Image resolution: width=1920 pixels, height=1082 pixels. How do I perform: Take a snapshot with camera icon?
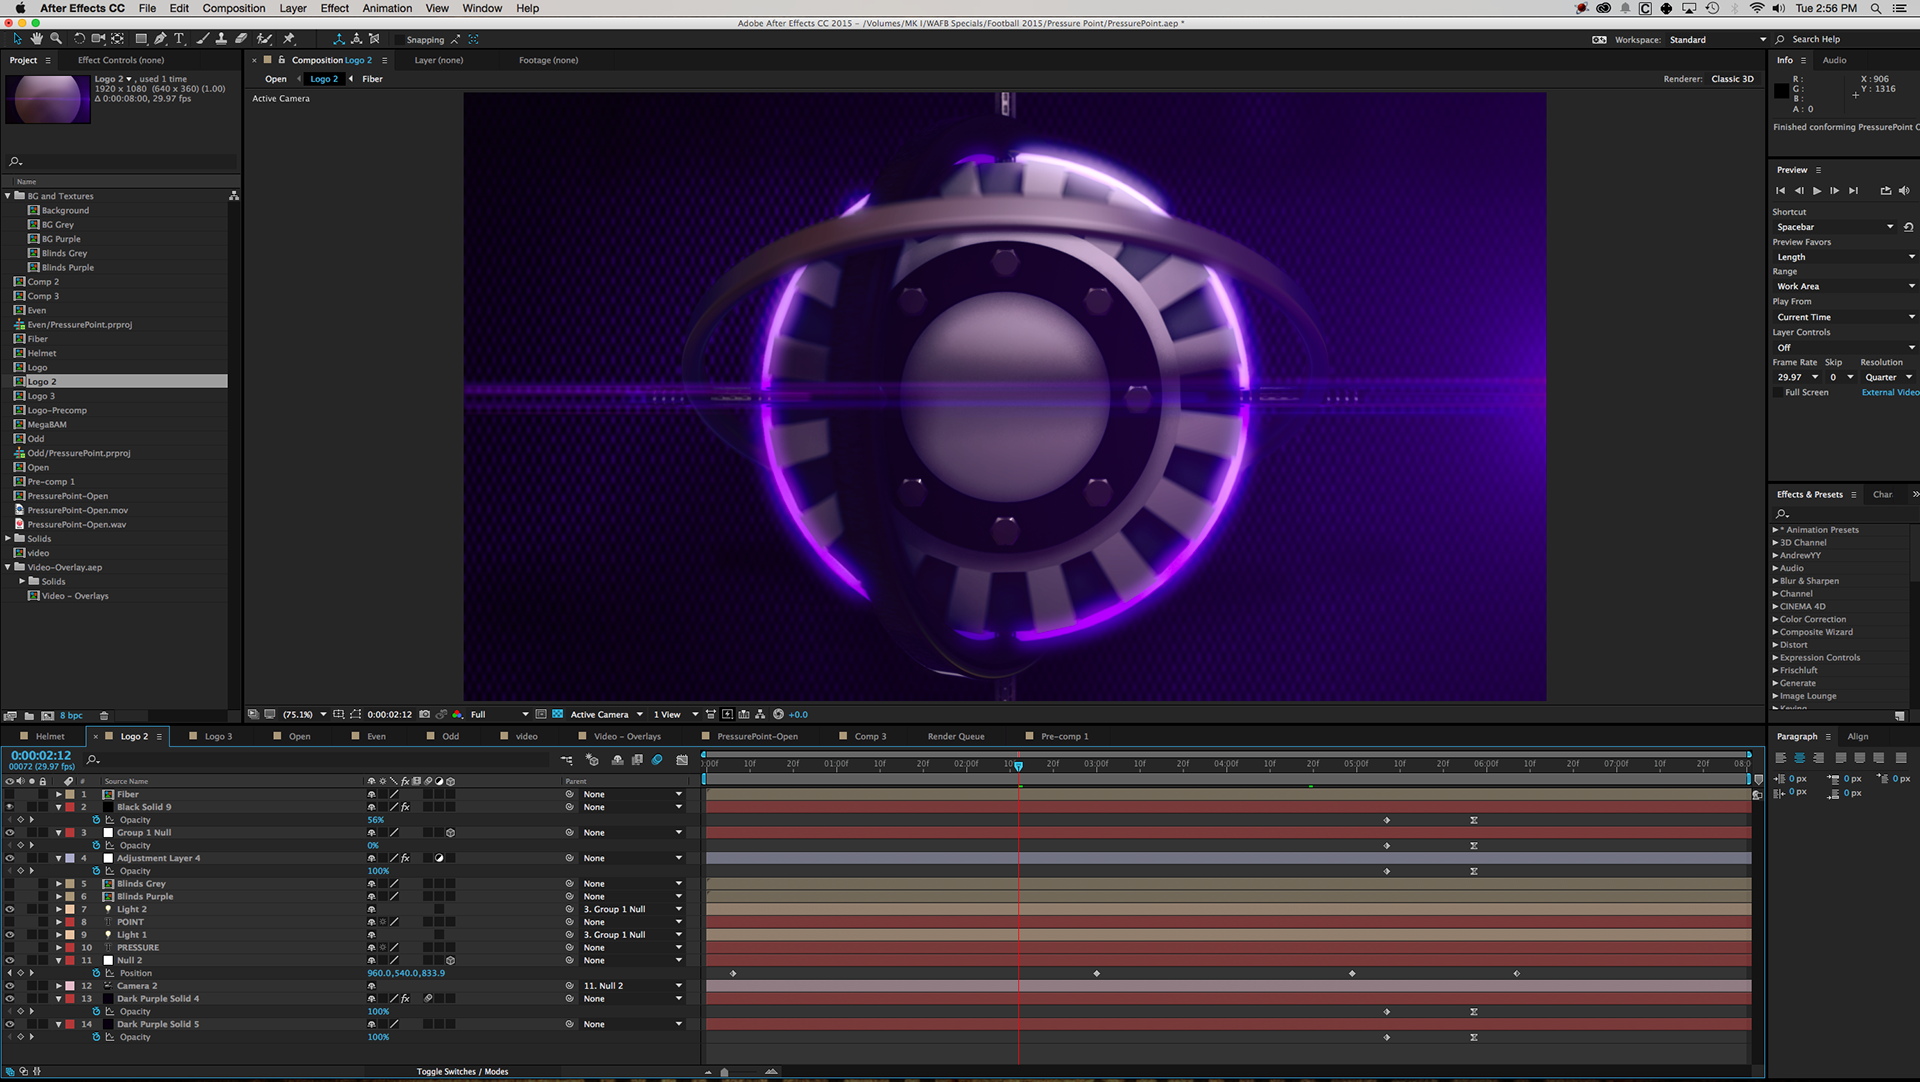pos(425,714)
